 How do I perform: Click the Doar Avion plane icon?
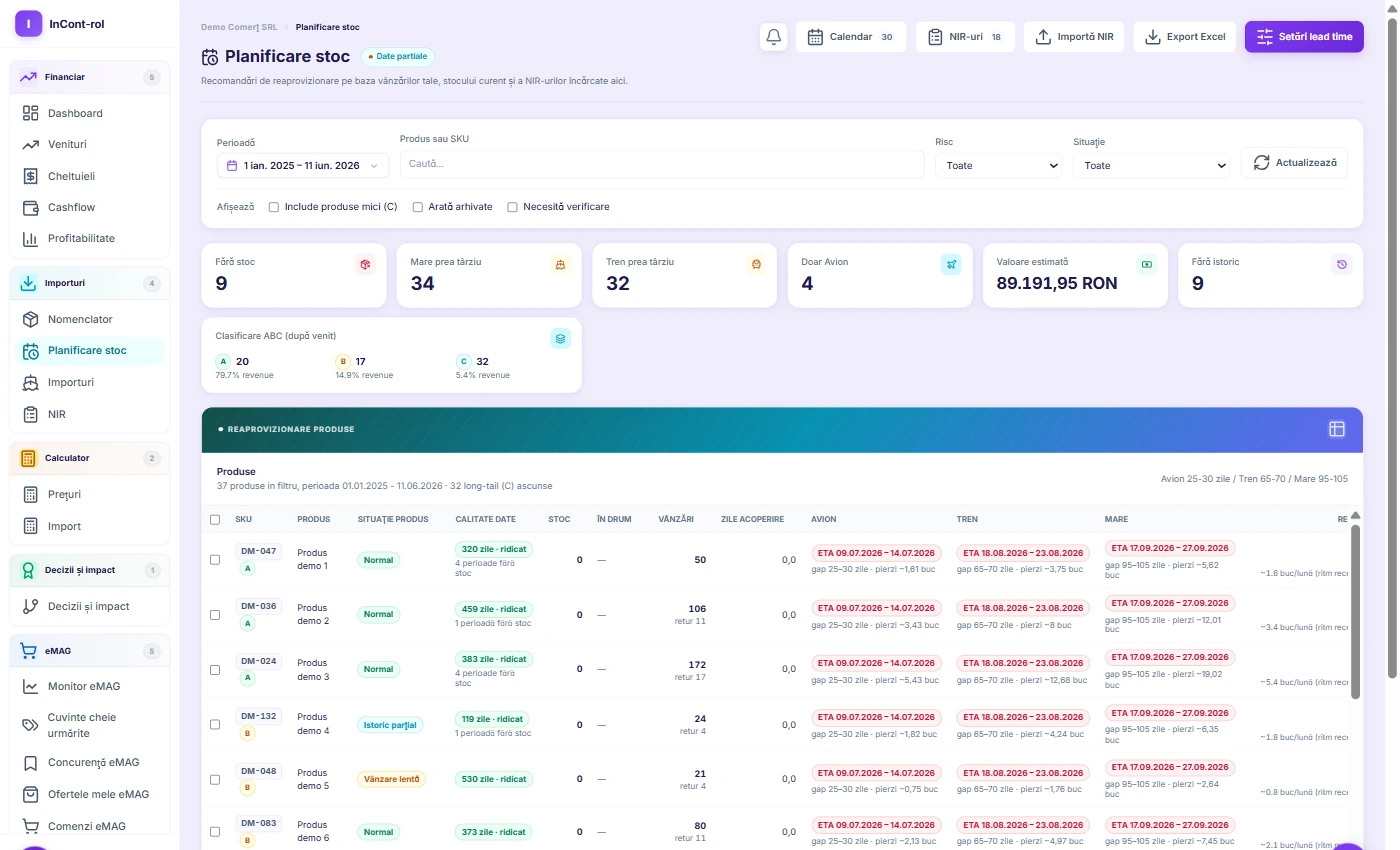point(951,264)
